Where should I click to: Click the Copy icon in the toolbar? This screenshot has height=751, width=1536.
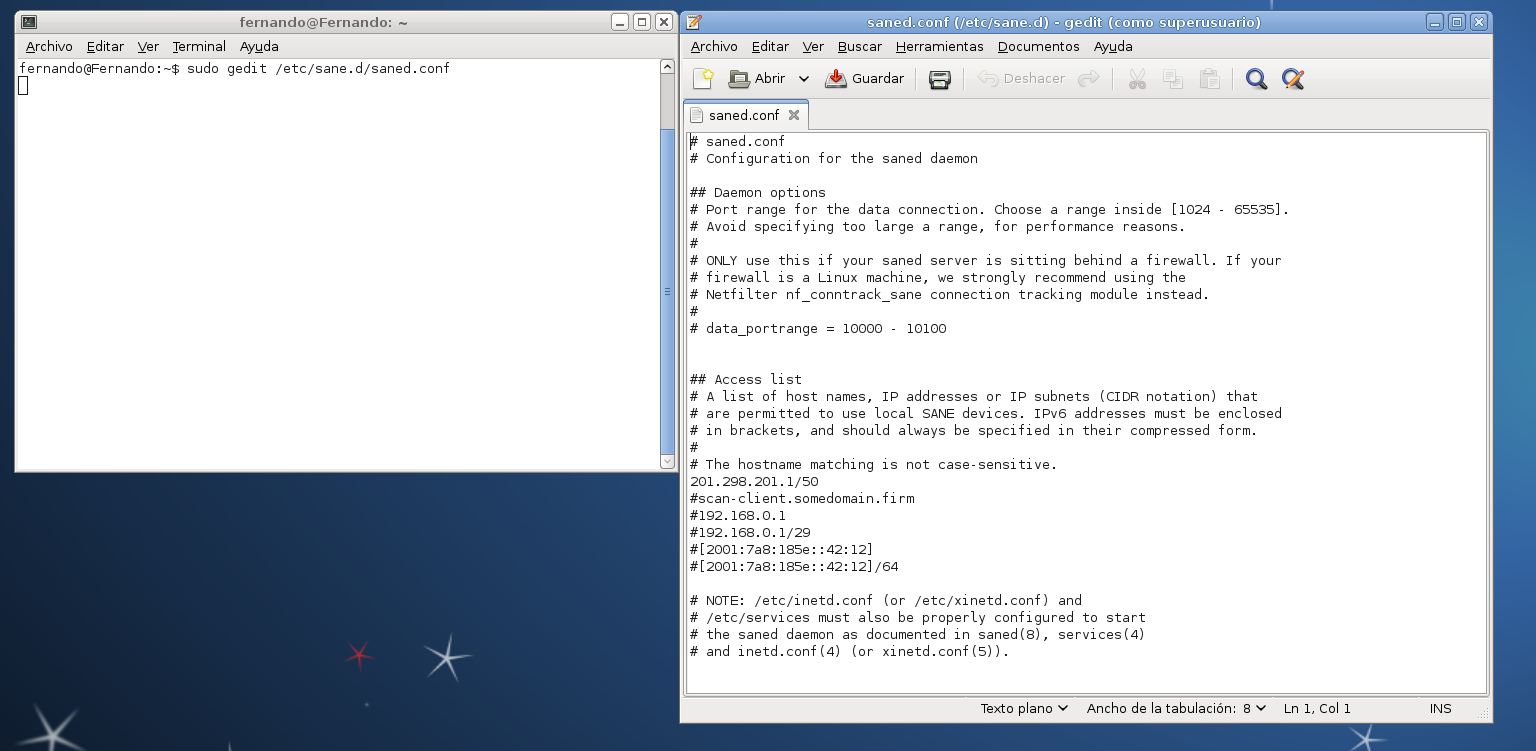[x=1173, y=79]
